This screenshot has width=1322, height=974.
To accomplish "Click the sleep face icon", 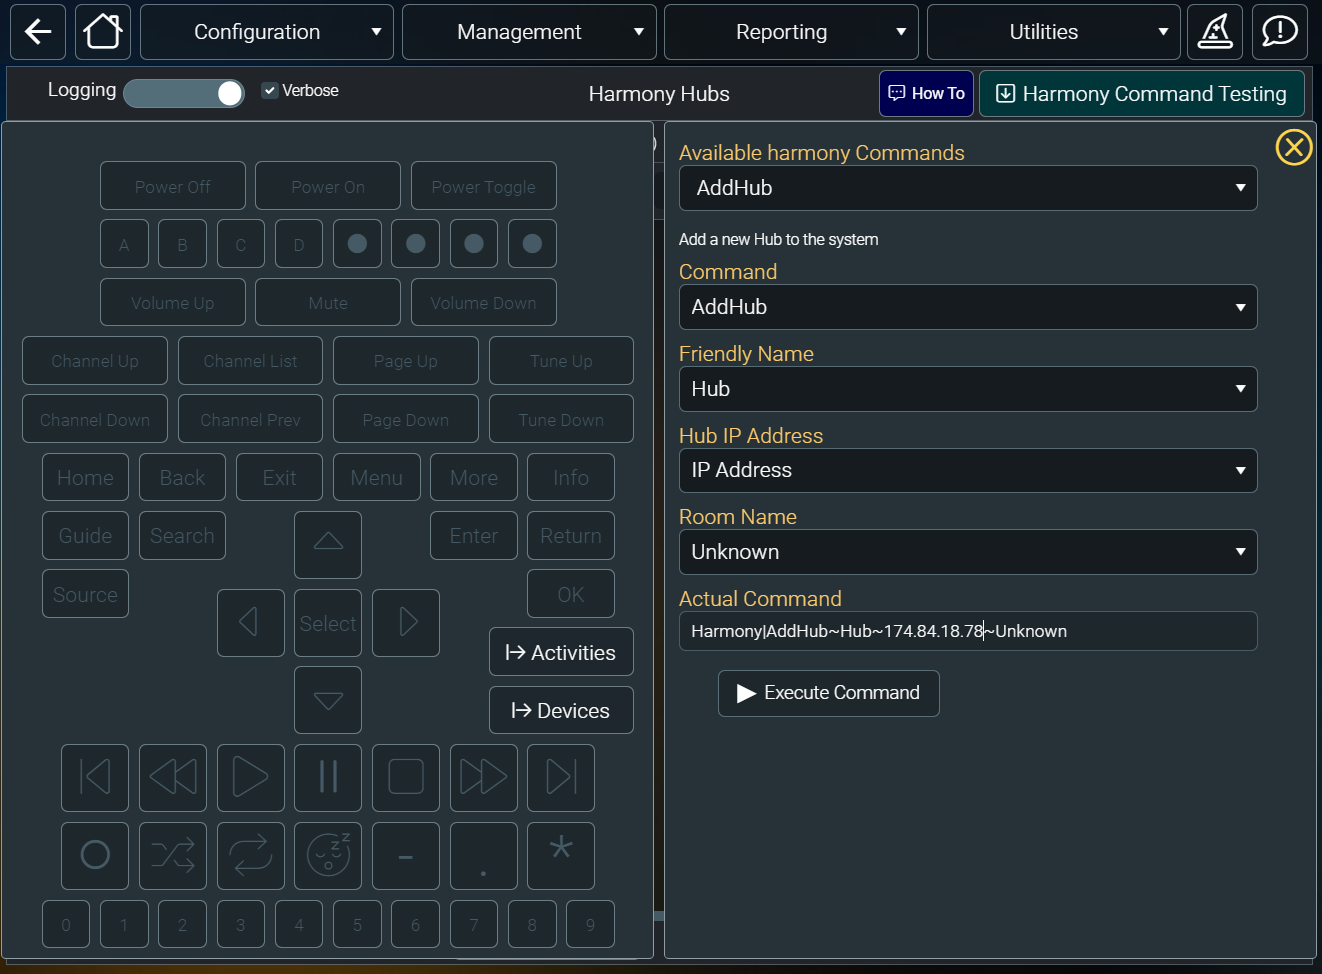I will pyautogui.click(x=328, y=856).
